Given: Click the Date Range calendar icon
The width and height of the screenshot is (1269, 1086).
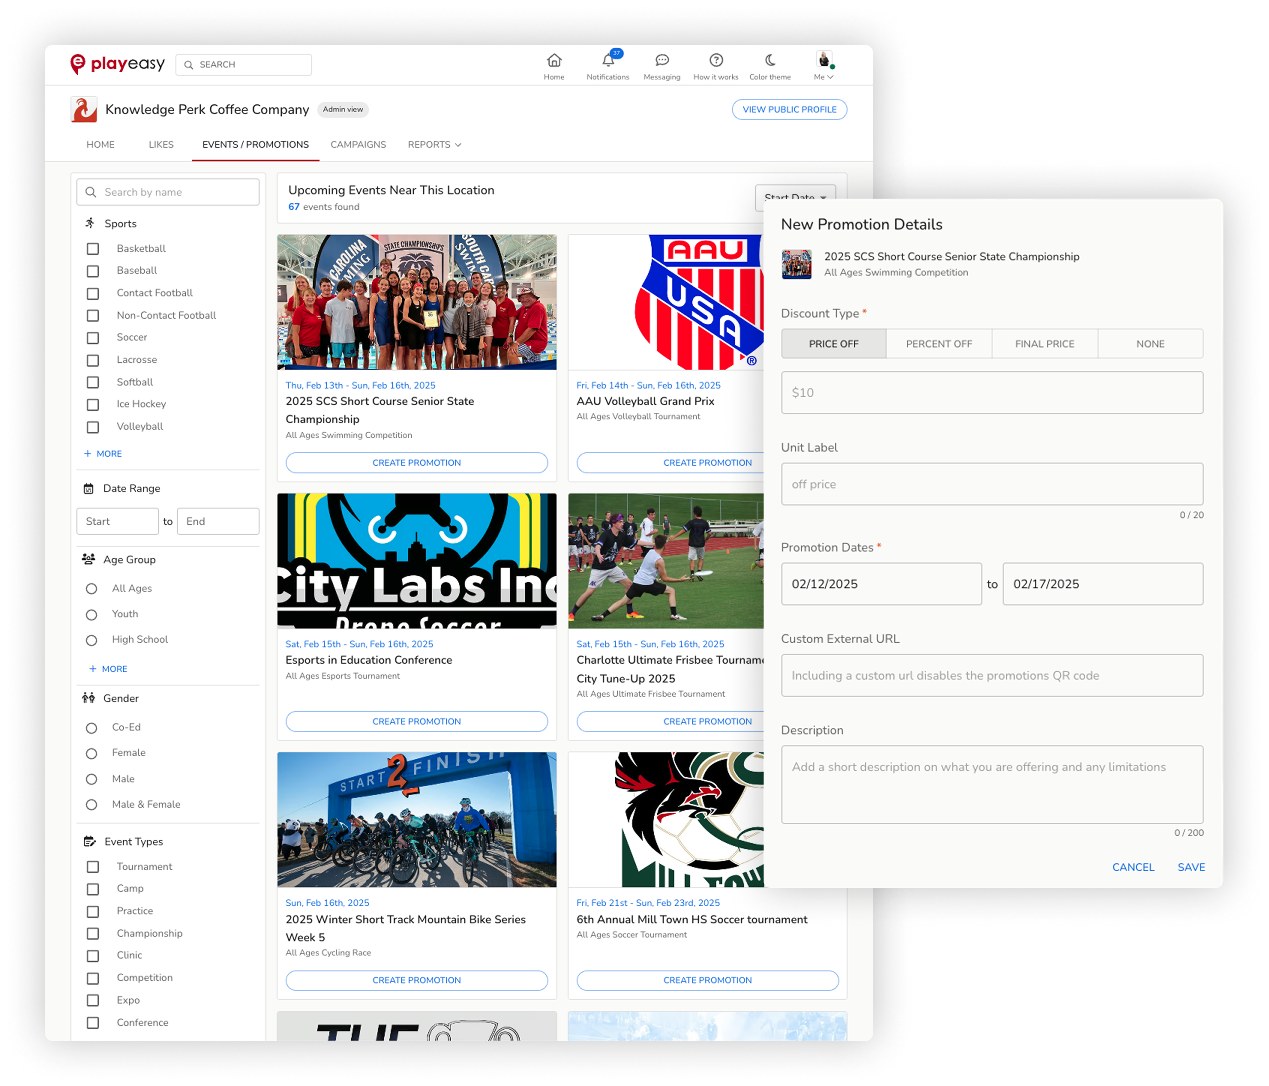Looking at the screenshot, I should click(x=89, y=489).
